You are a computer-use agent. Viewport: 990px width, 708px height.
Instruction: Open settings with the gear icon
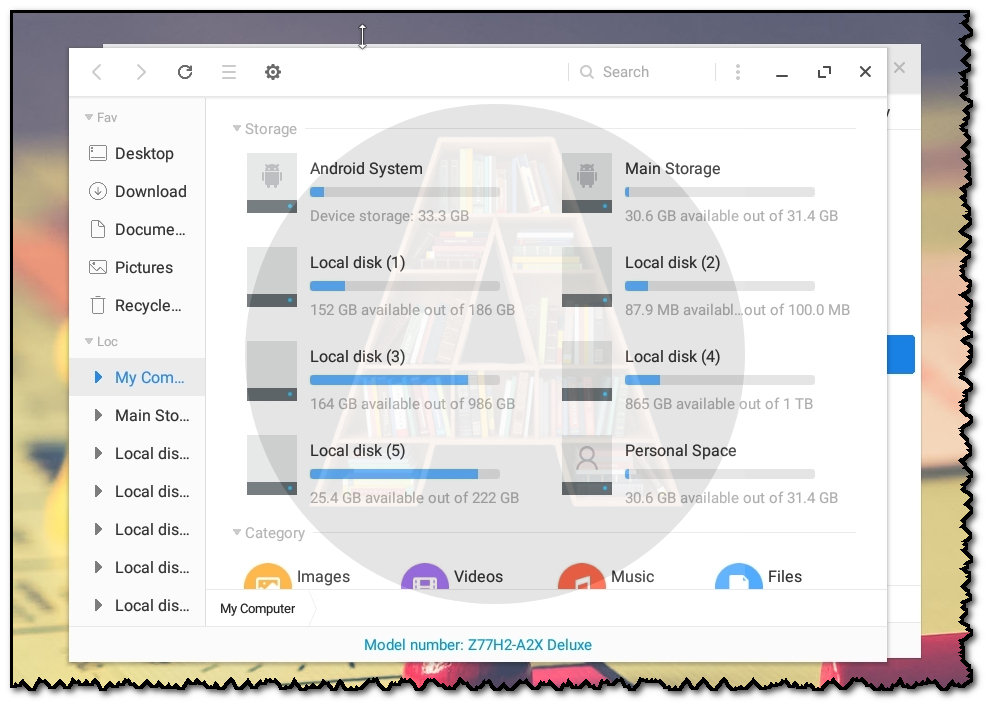coord(273,72)
